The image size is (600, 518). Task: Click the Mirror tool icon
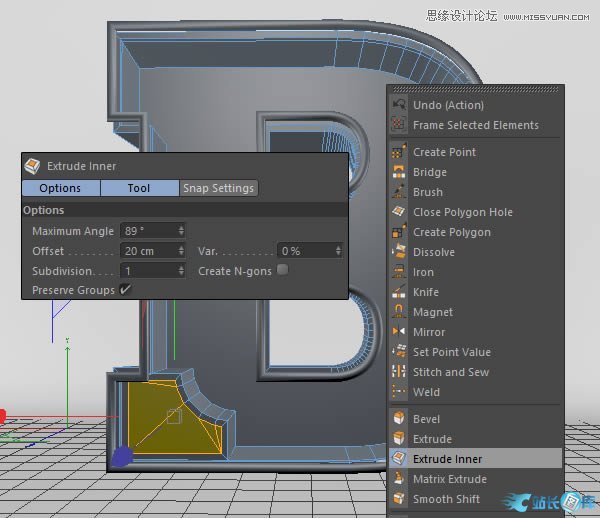click(x=399, y=332)
